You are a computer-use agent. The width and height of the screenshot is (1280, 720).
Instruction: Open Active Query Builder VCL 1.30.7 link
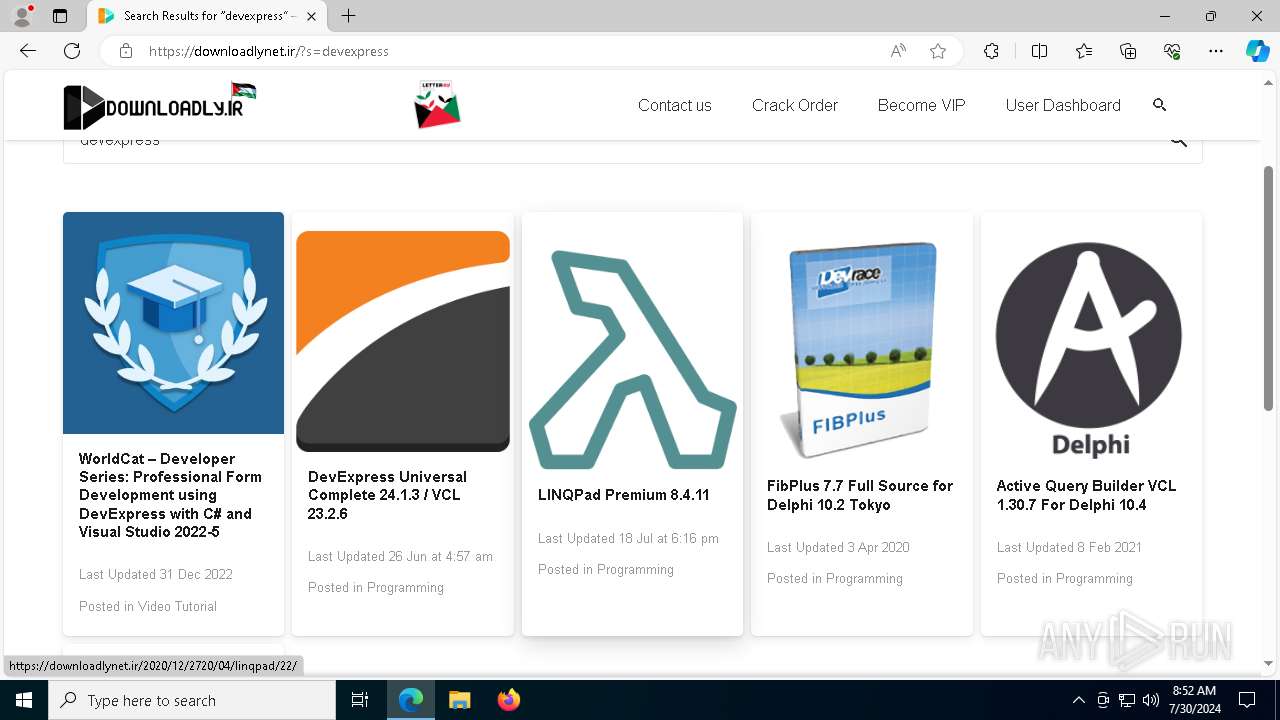click(x=1086, y=495)
